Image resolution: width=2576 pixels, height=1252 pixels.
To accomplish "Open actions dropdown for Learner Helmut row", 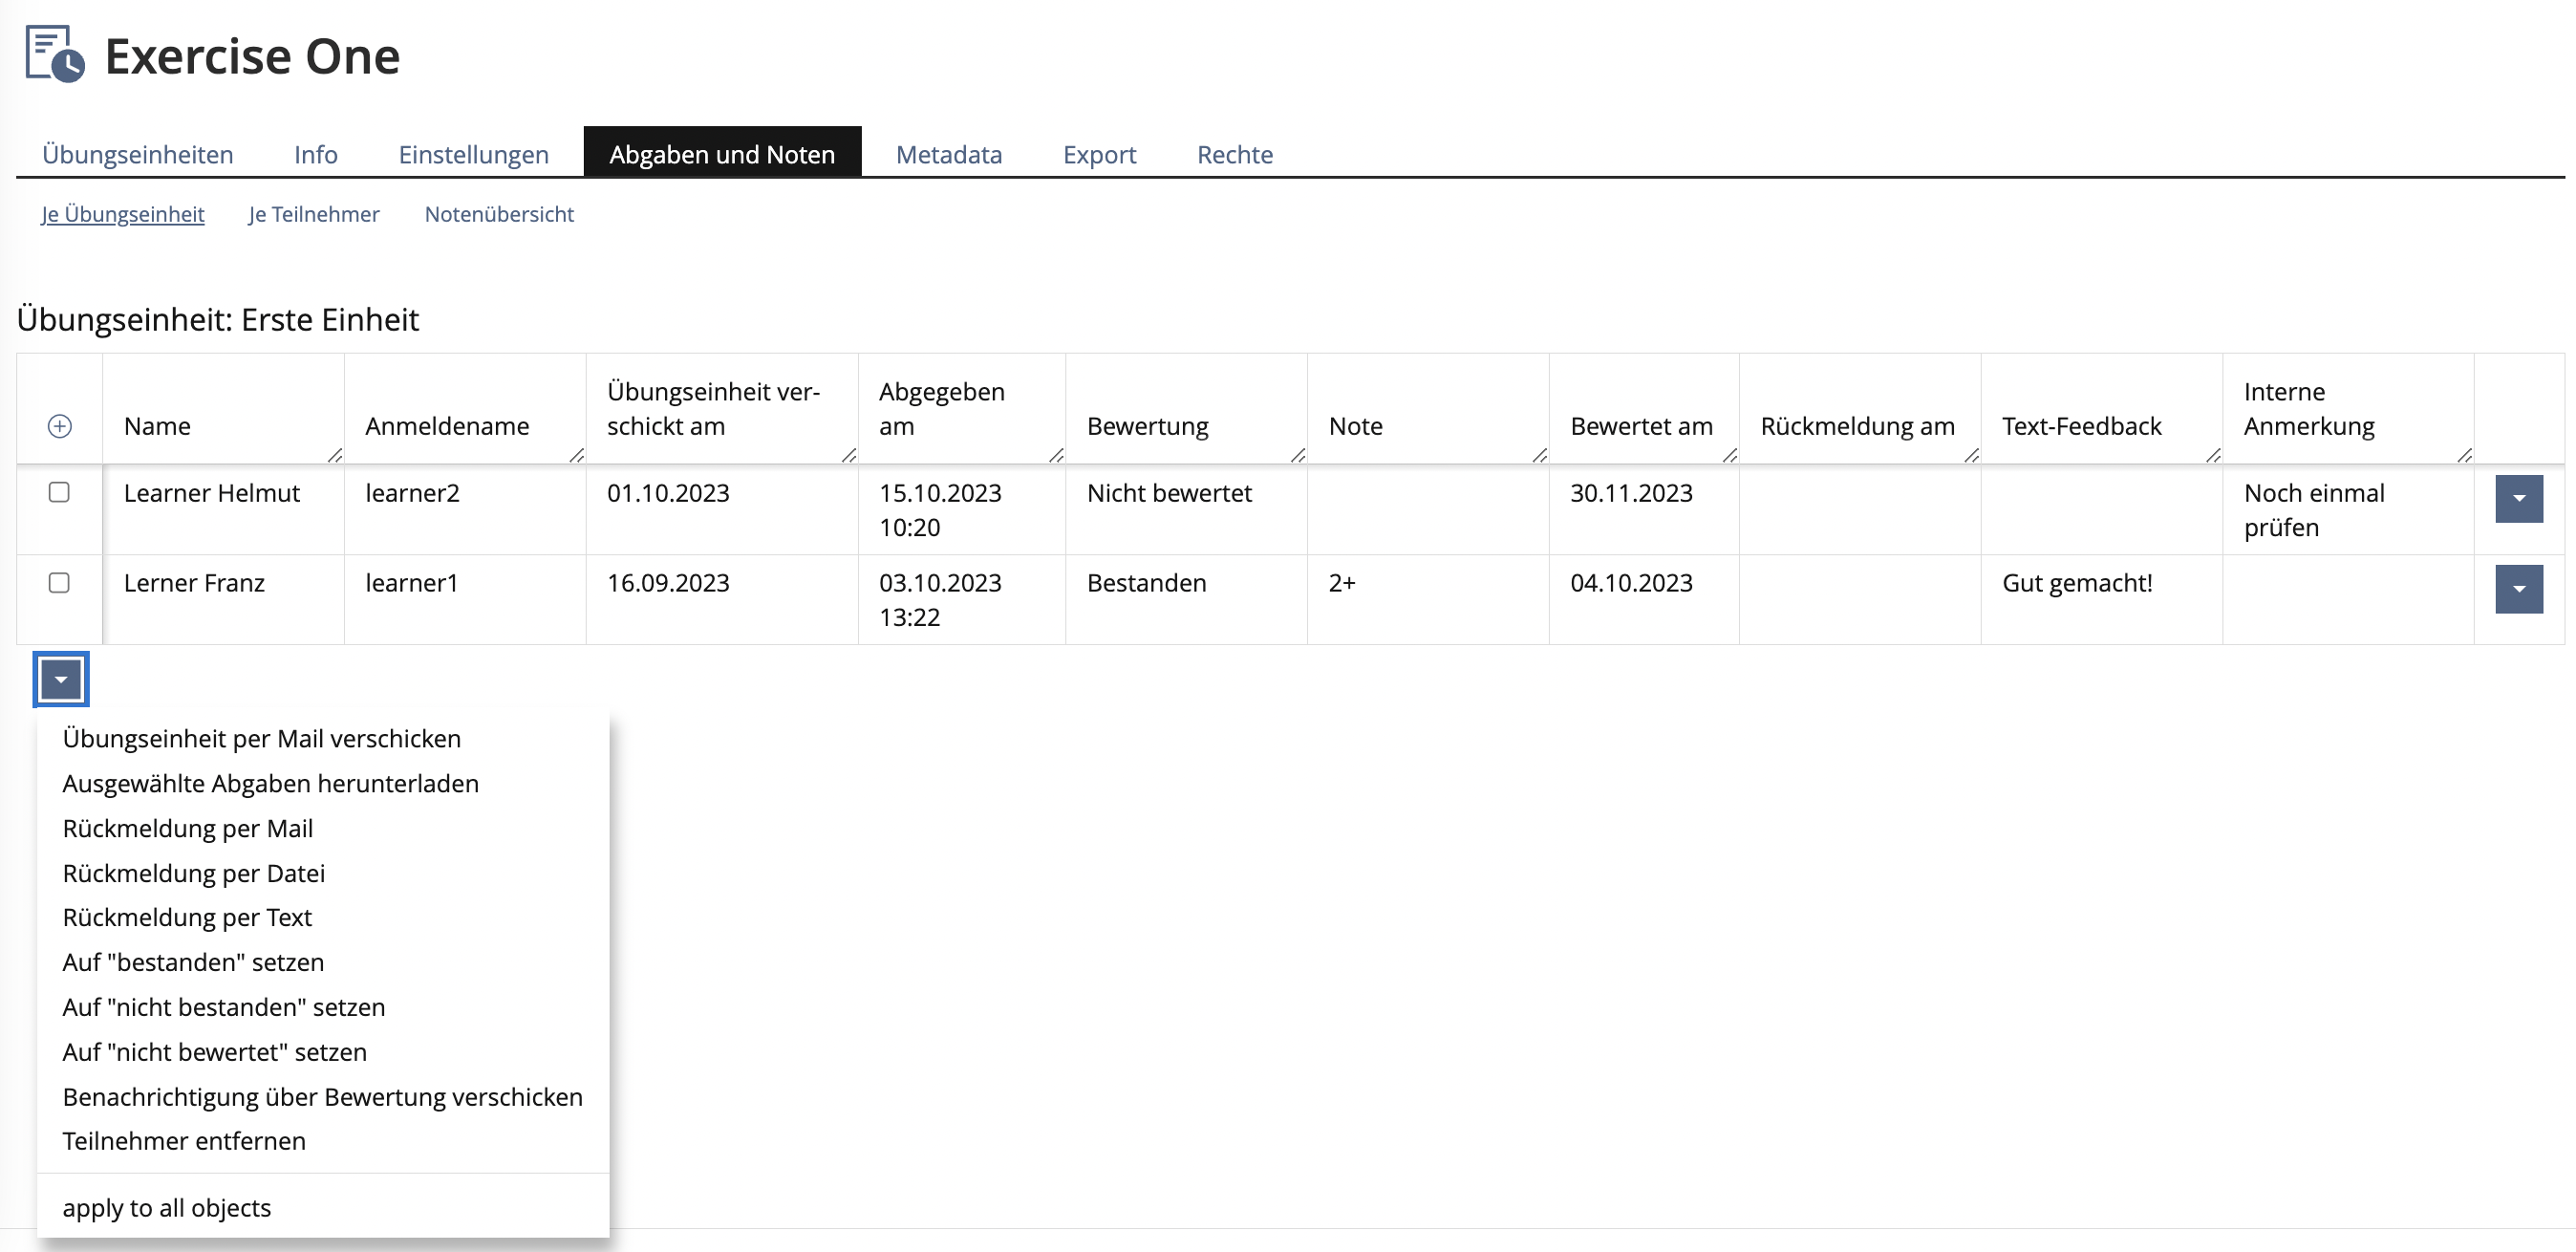I will click(2518, 499).
